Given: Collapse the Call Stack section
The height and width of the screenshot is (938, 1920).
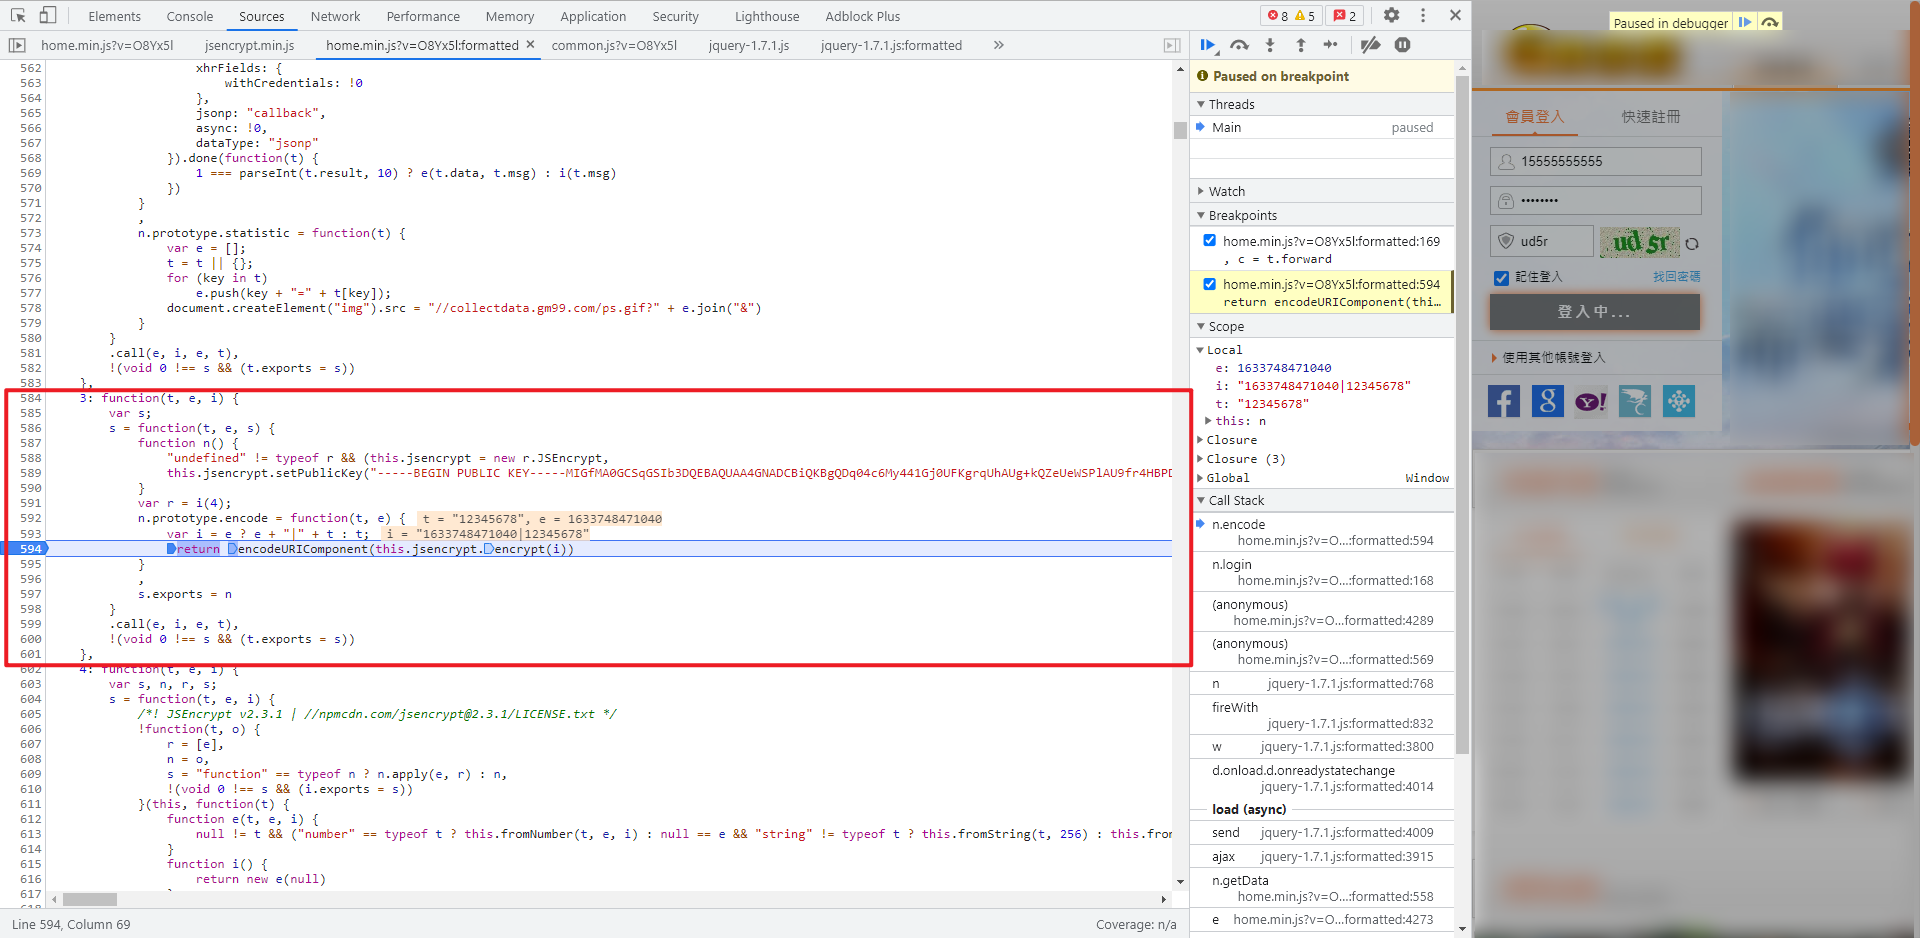Looking at the screenshot, I should pos(1235,500).
